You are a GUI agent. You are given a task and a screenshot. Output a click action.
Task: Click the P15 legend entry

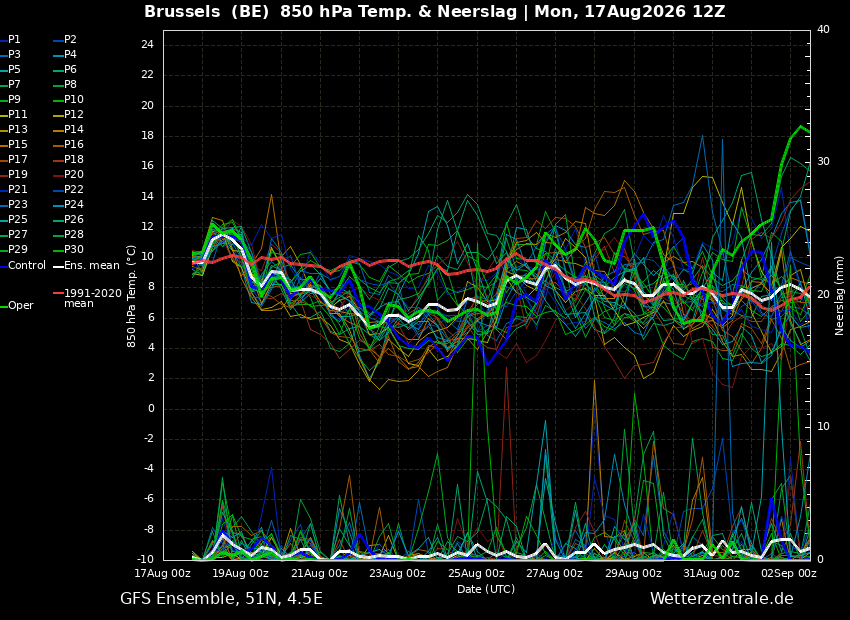pyautogui.click(x=14, y=144)
